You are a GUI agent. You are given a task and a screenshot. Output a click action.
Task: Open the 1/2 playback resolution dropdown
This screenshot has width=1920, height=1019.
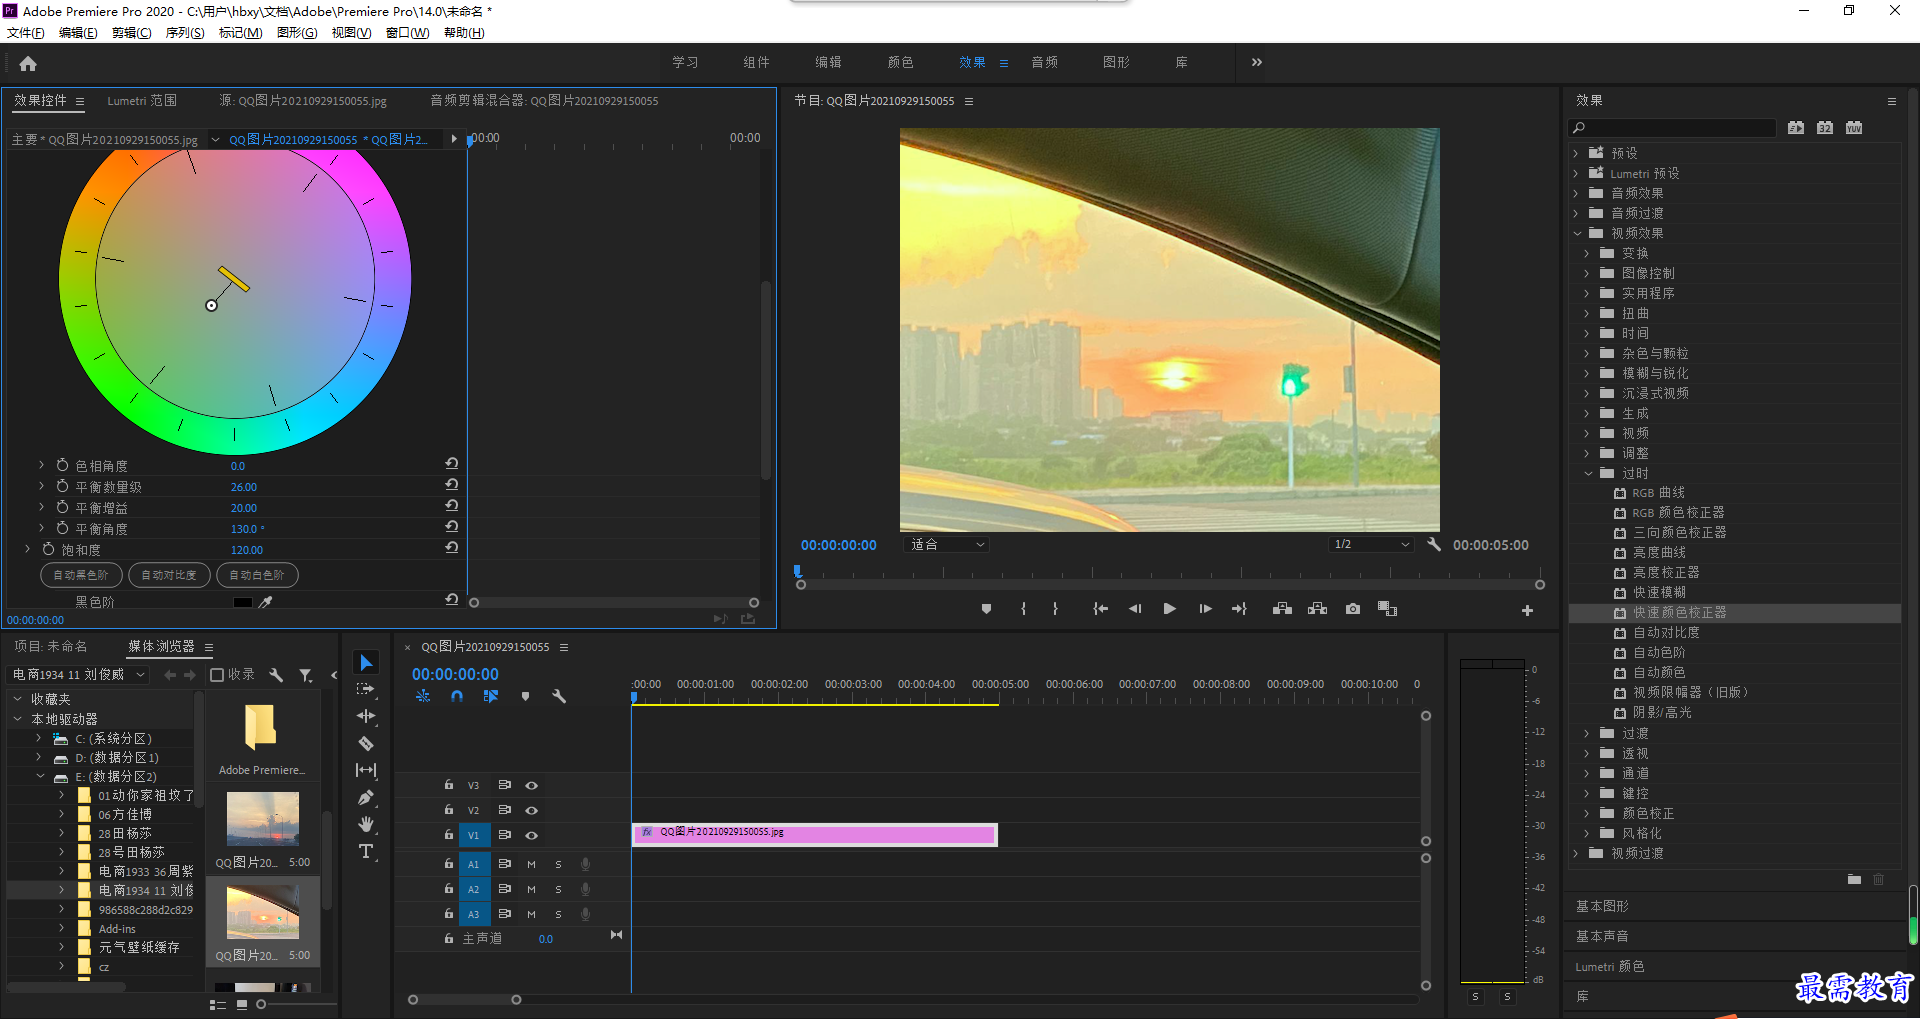(x=1371, y=545)
